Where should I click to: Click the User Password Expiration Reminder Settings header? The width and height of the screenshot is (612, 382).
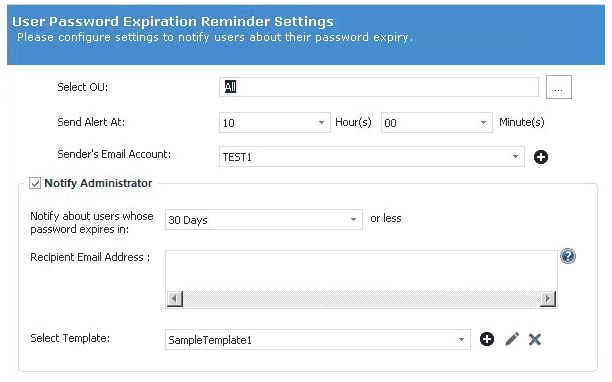tap(173, 21)
